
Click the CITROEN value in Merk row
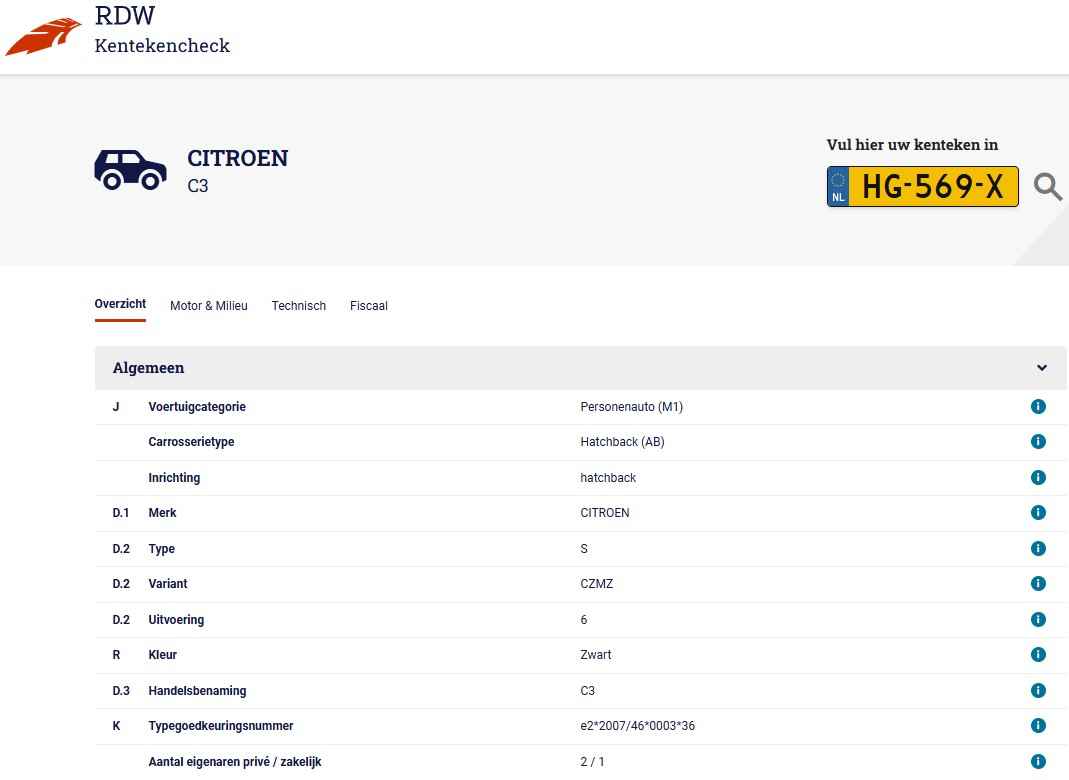pos(605,513)
